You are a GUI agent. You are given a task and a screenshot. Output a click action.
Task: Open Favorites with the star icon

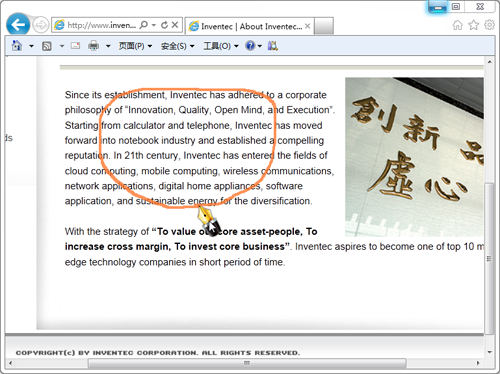pos(474,25)
